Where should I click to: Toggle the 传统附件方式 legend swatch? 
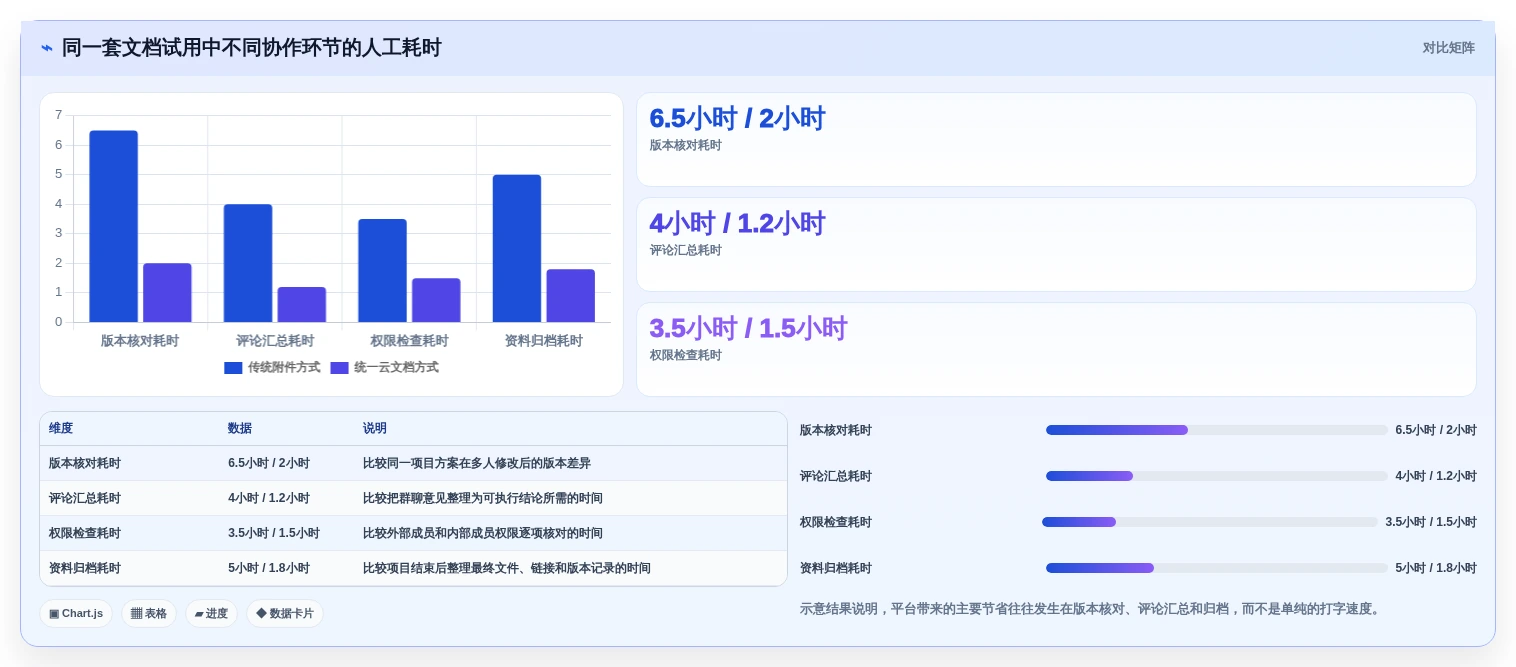pyautogui.click(x=233, y=368)
